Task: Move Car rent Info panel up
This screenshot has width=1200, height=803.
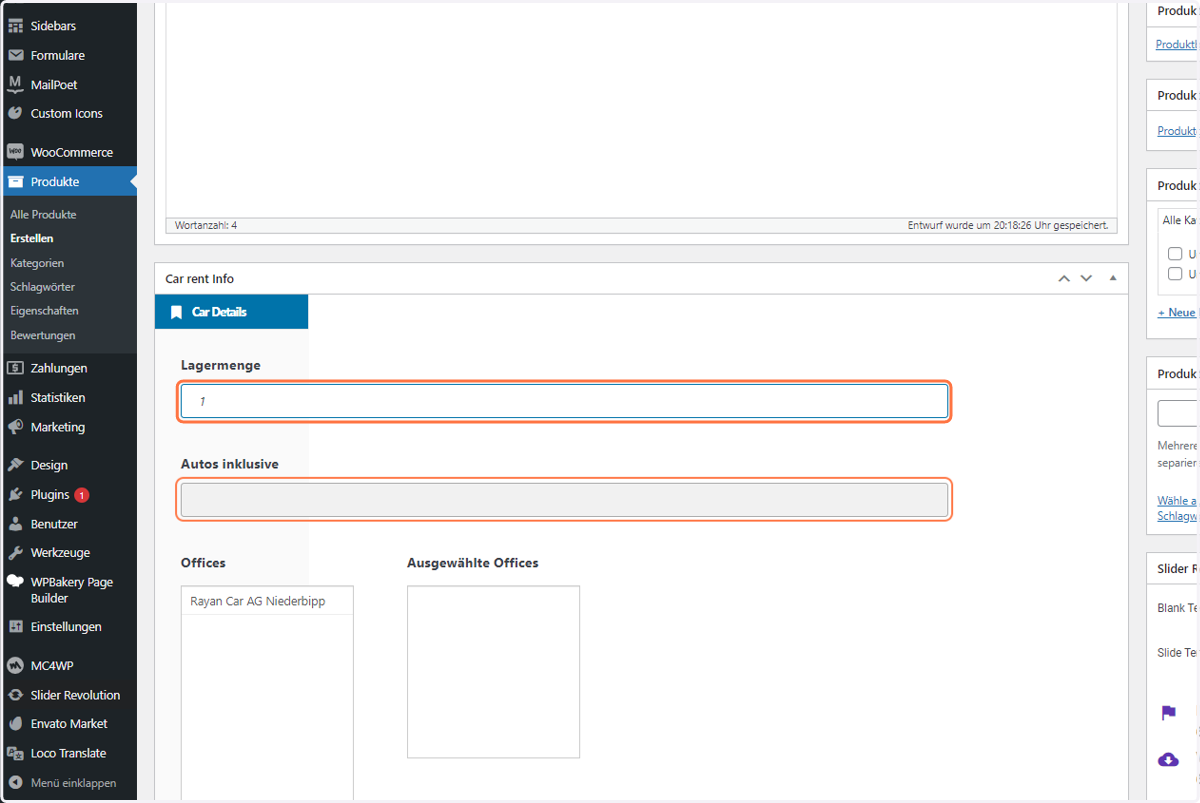Action: tap(1064, 278)
